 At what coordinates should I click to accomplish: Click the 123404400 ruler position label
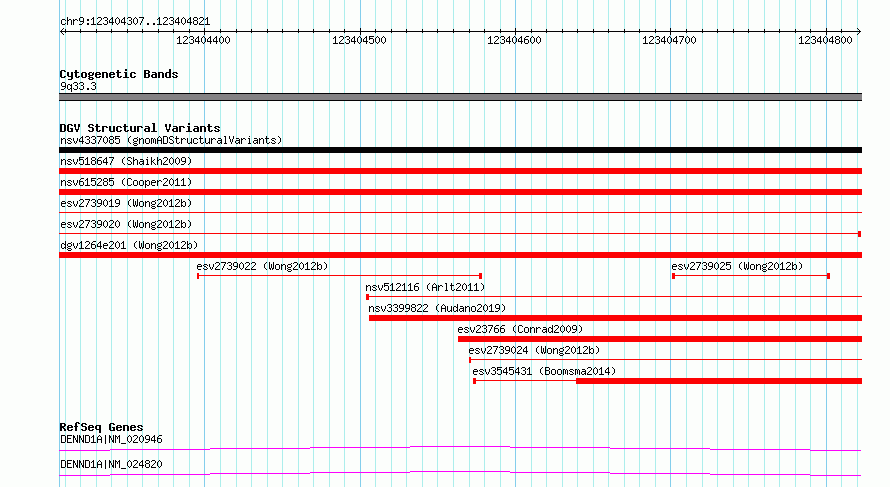click(x=203, y=40)
